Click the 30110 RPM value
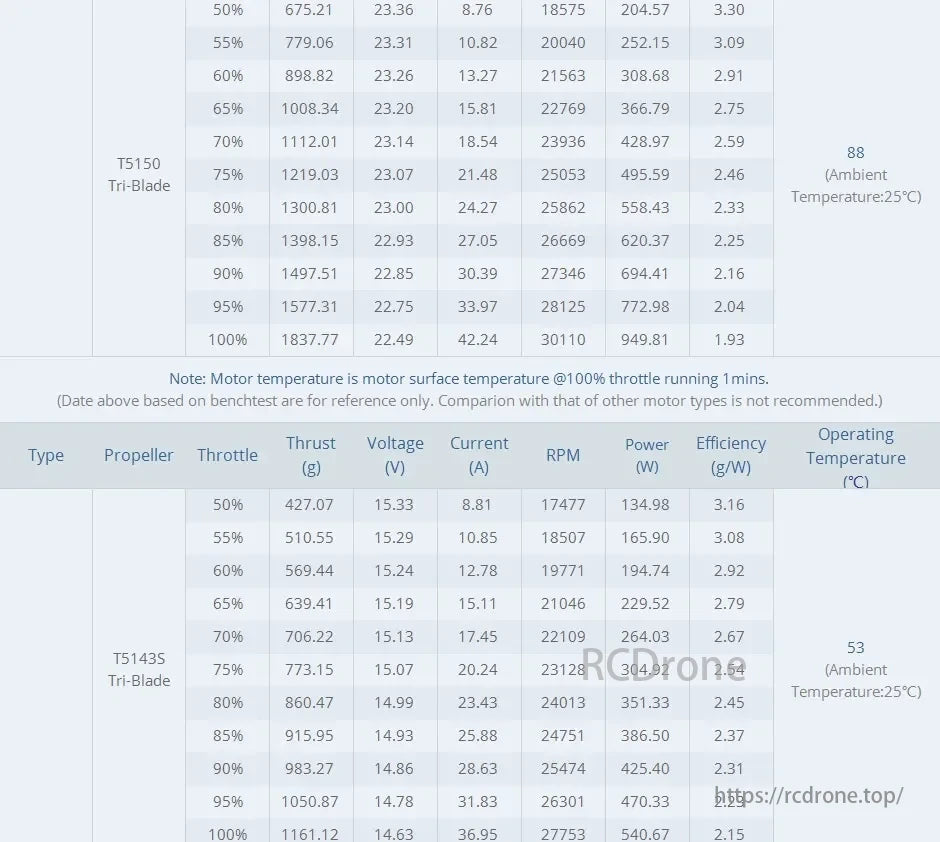This screenshot has height=842, width=940. point(563,339)
